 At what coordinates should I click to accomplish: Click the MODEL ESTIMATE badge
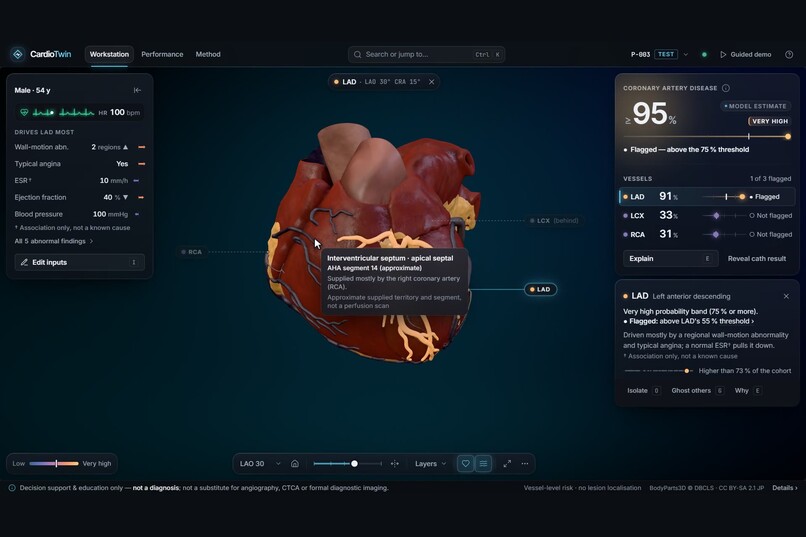coord(755,106)
